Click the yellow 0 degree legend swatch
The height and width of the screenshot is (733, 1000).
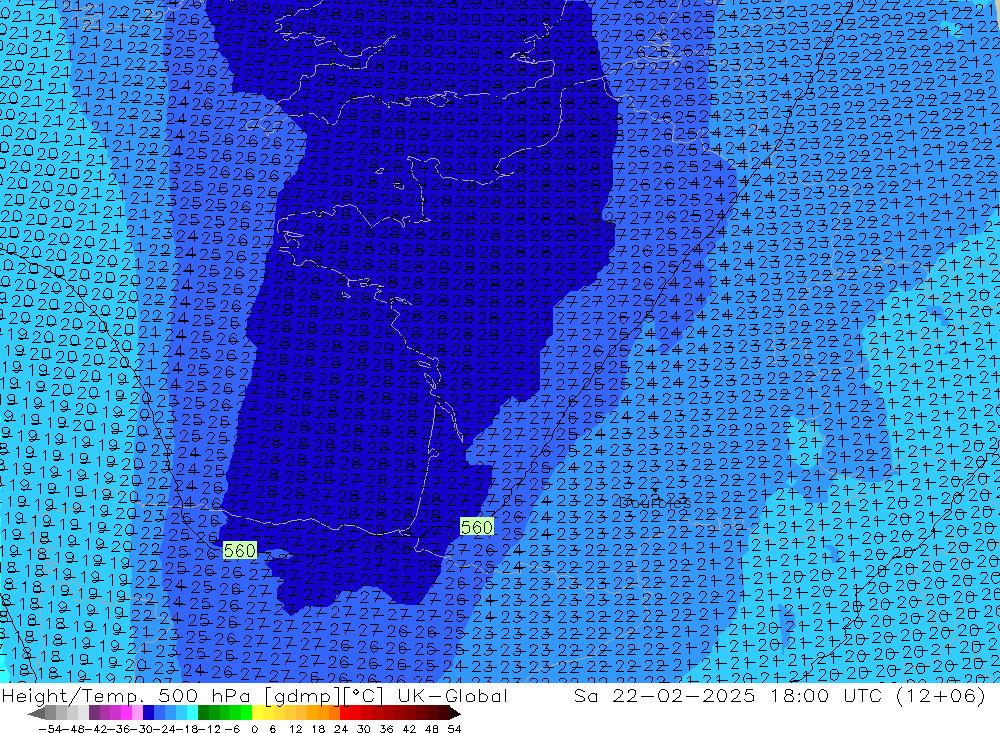(258, 713)
